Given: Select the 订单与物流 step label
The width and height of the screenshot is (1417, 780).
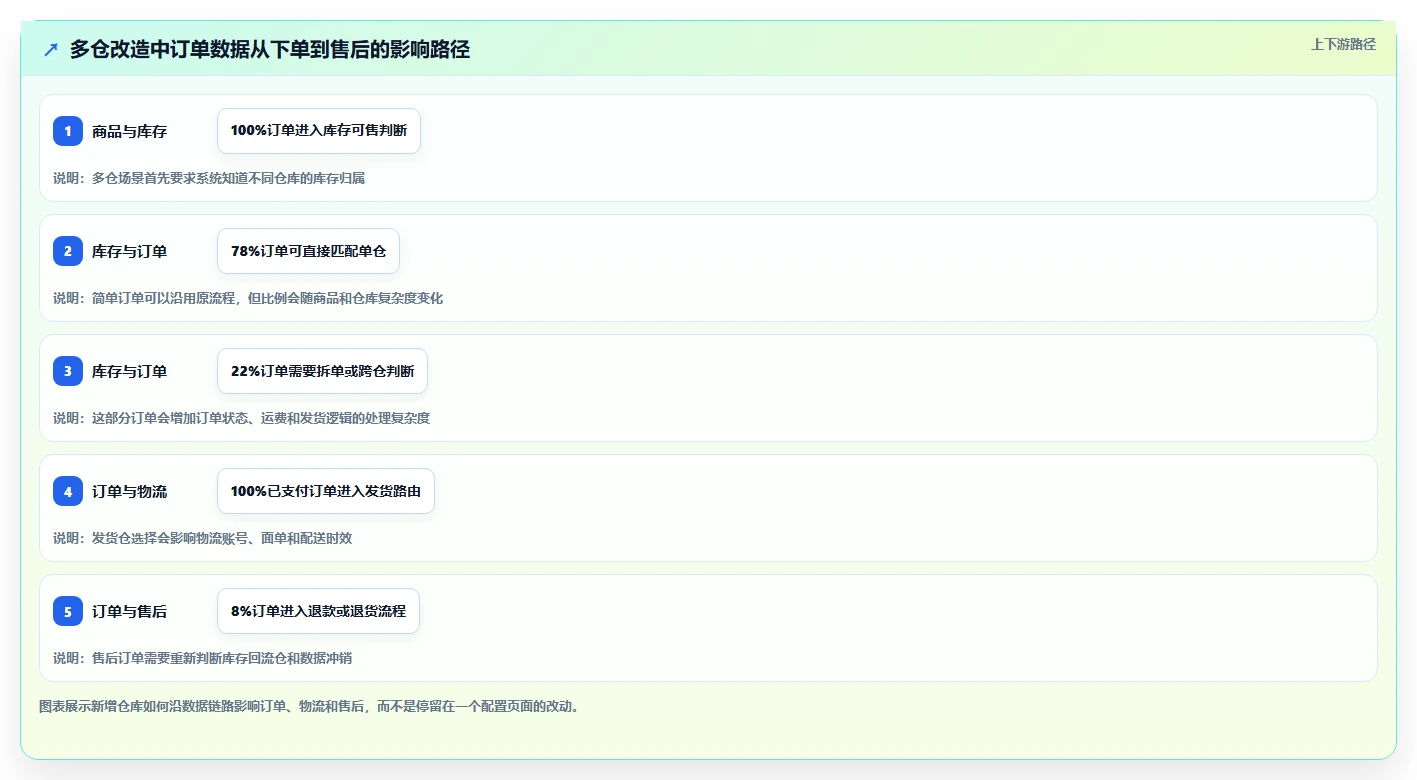Looking at the screenshot, I should coord(129,491).
